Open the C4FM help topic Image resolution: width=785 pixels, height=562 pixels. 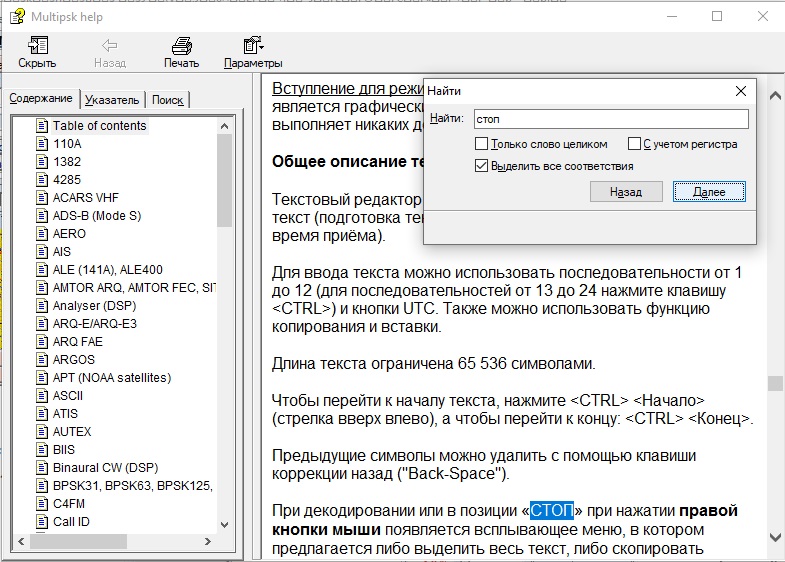pos(69,504)
